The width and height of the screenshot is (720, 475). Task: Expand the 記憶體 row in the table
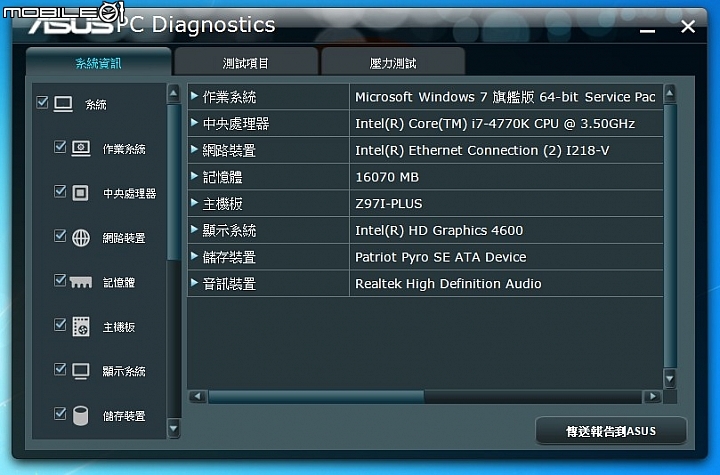click(194, 176)
